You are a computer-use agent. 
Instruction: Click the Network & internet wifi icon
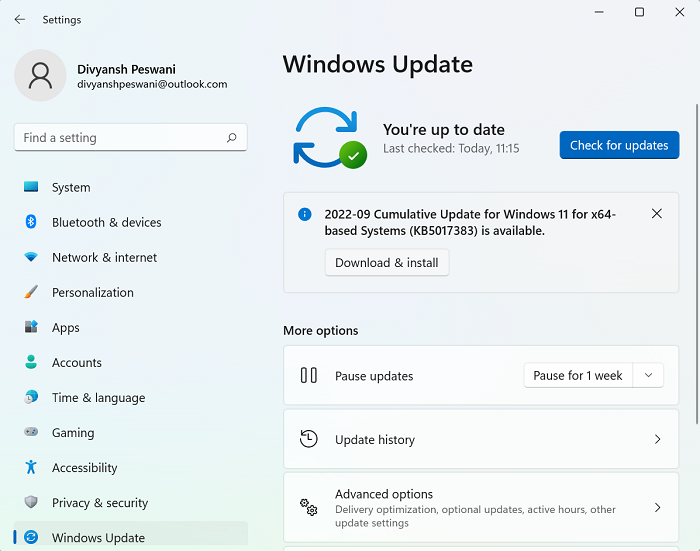(31, 257)
